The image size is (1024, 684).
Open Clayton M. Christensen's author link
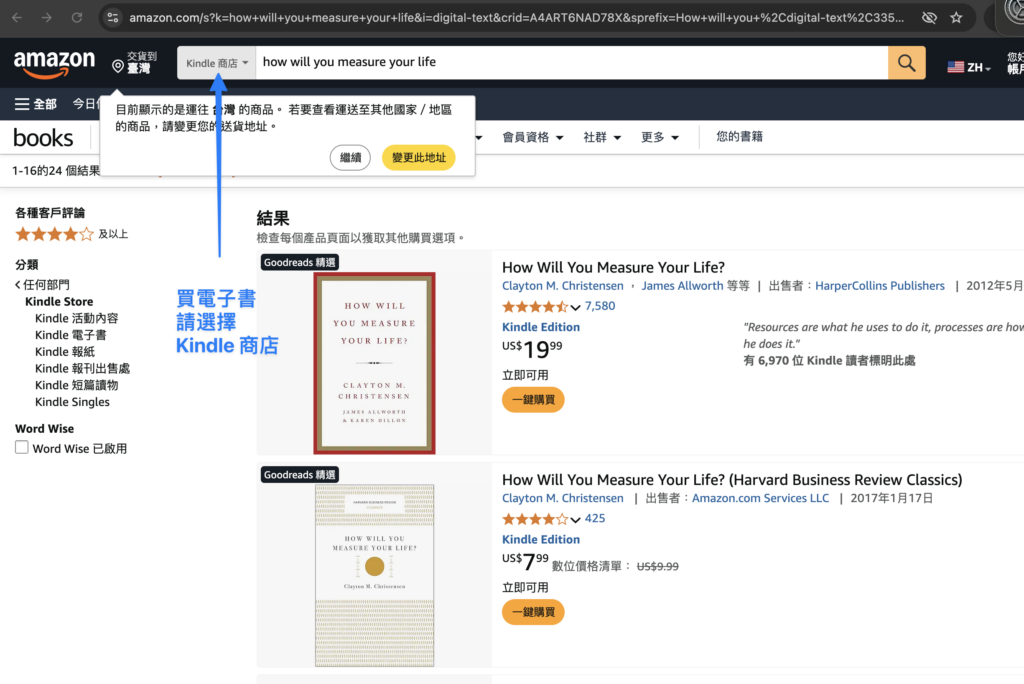click(563, 285)
